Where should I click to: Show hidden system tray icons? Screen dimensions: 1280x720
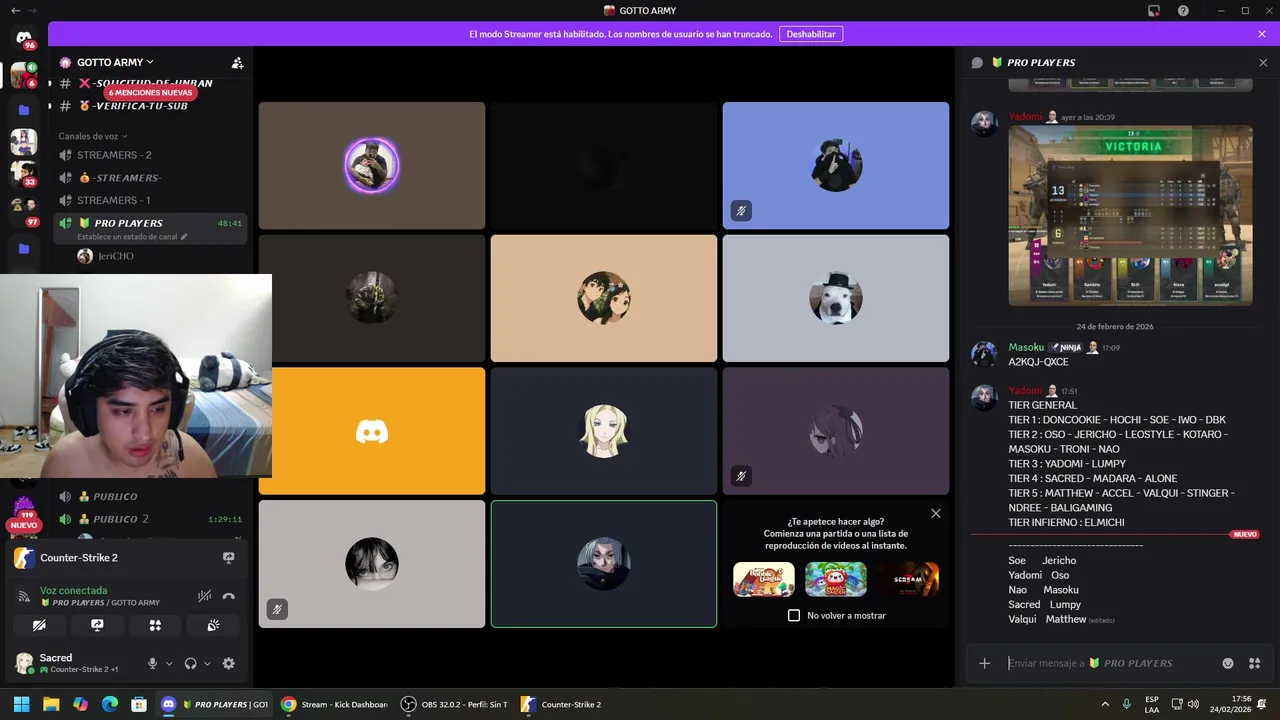tap(1105, 704)
